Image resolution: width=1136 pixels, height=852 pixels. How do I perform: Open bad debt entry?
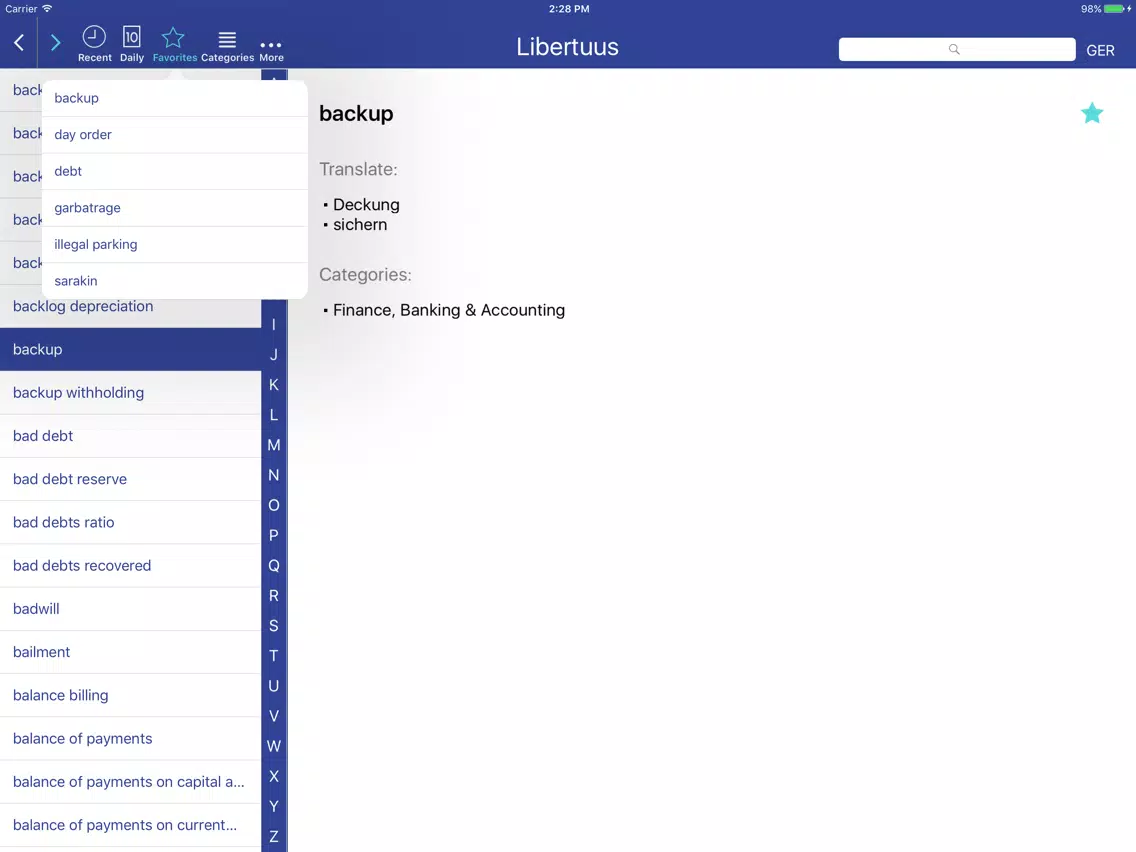pos(130,436)
